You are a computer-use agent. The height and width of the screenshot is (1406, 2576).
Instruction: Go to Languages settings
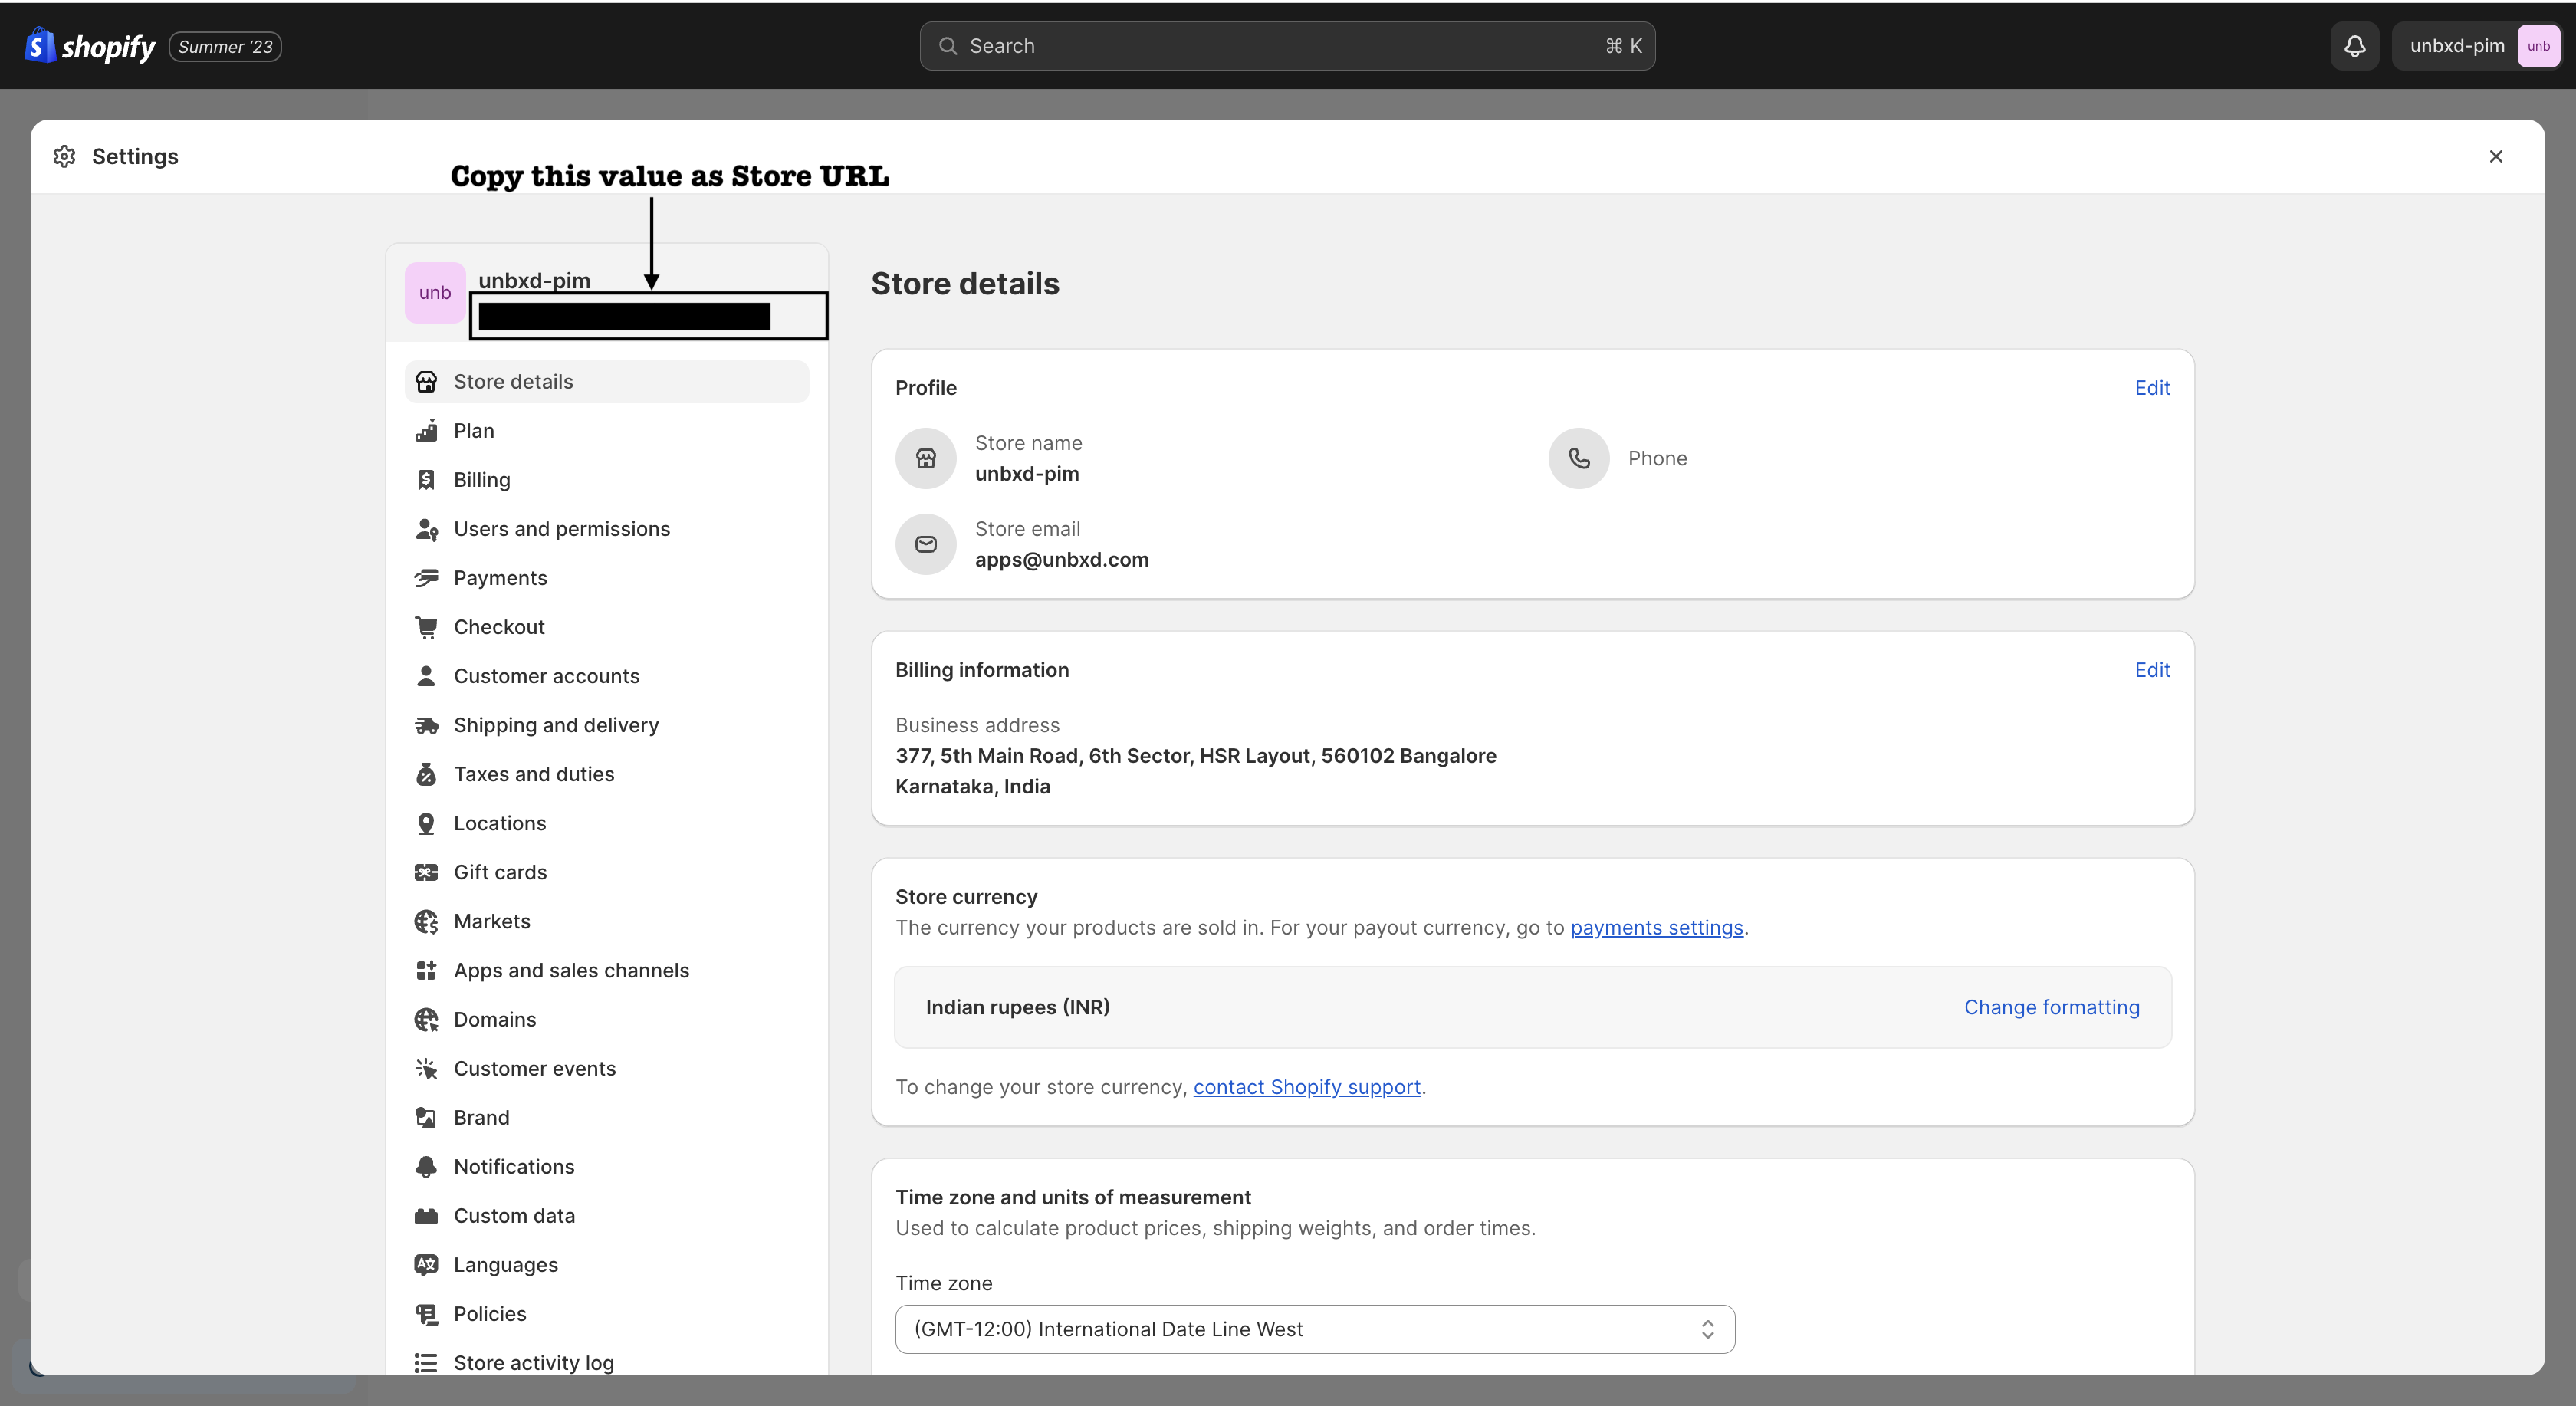click(607, 1264)
